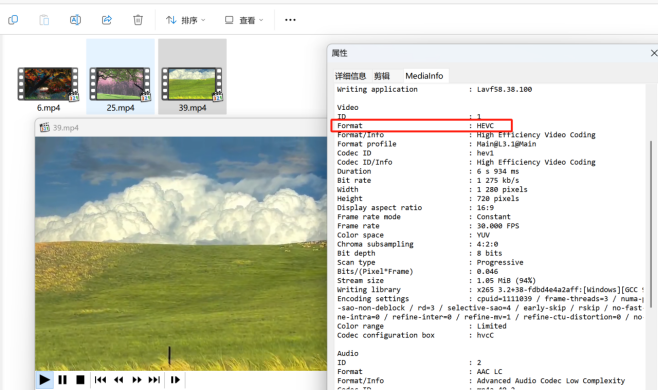Image resolution: width=658 pixels, height=391 pixels.
Task: Click the Codec configuration box hvcC value
Action: pos(485,335)
